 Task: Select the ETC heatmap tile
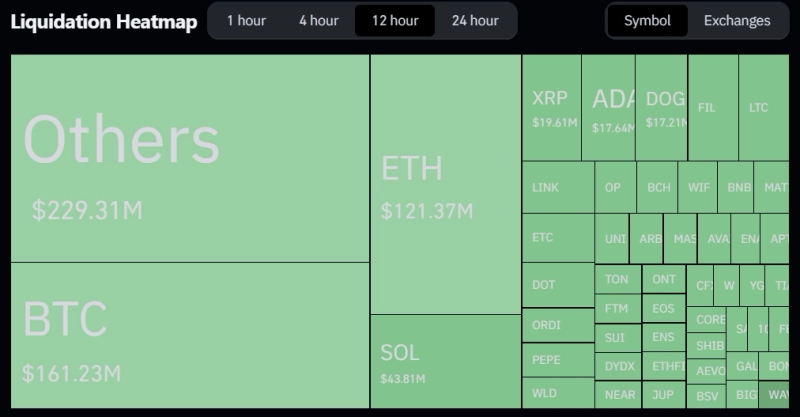[557, 238]
